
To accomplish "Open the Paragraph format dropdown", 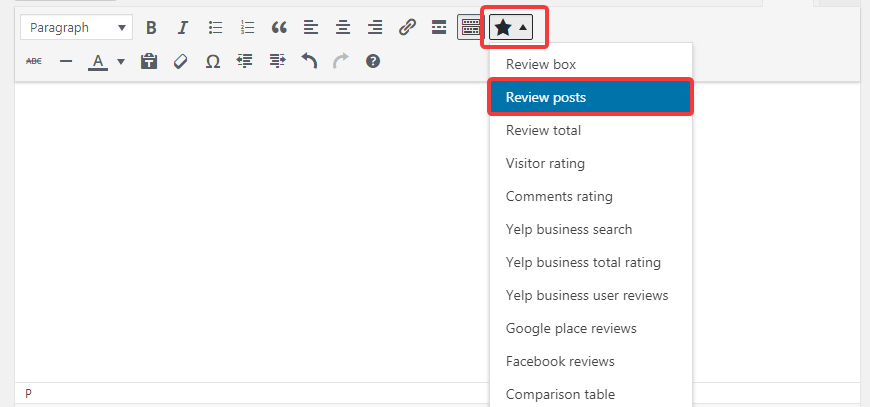I will (77, 28).
